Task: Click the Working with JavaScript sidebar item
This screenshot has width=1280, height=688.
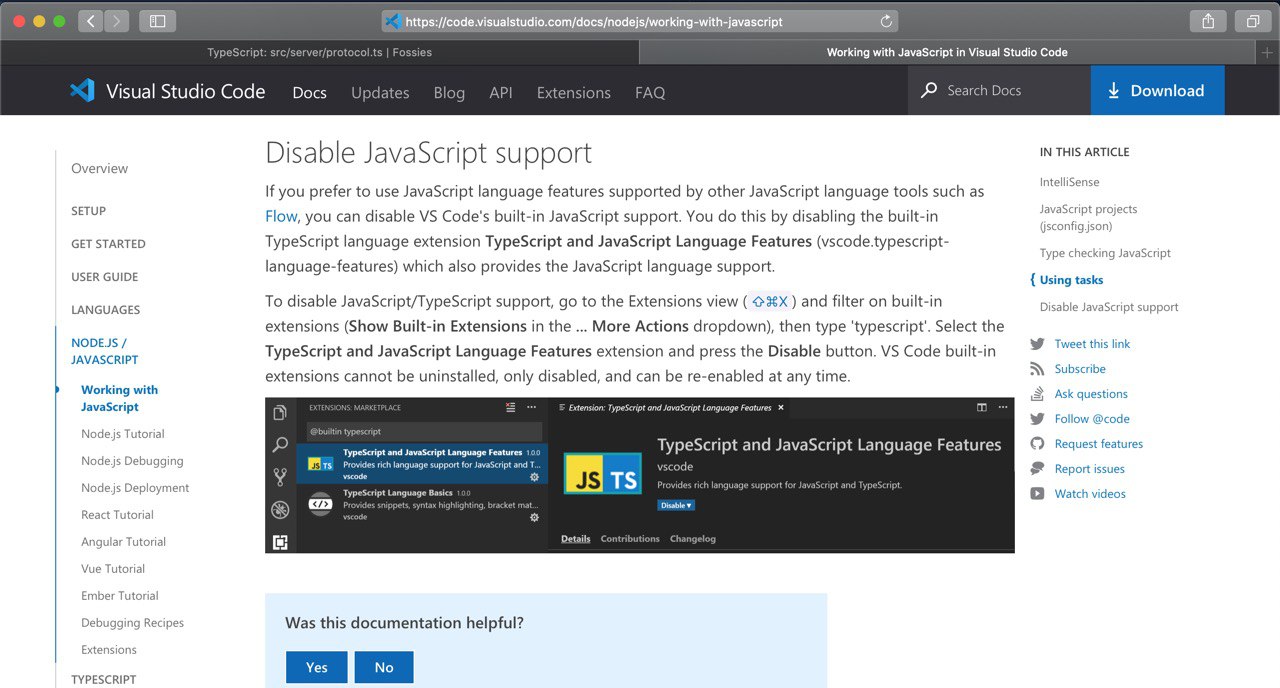Action: (119, 398)
